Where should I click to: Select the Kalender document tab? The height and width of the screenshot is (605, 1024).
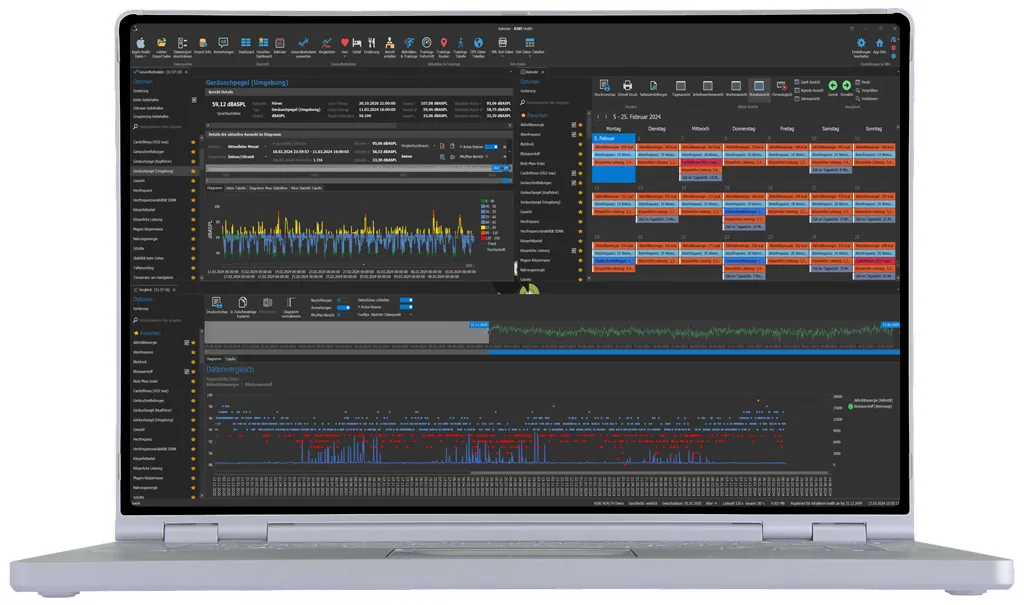(x=532, y=73)
